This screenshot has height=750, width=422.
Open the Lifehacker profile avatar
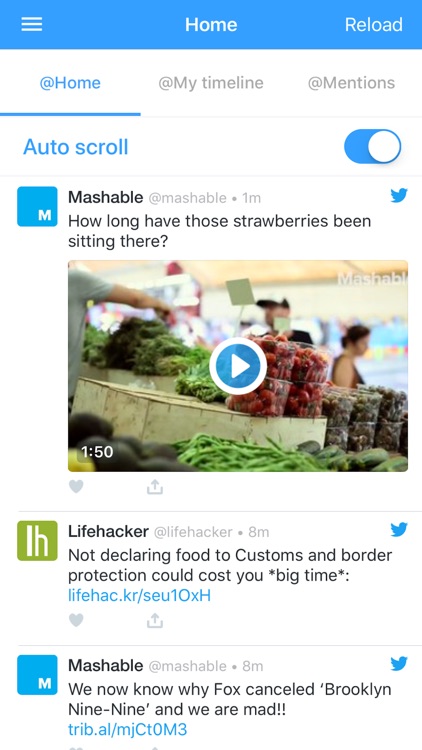[37, 540]
